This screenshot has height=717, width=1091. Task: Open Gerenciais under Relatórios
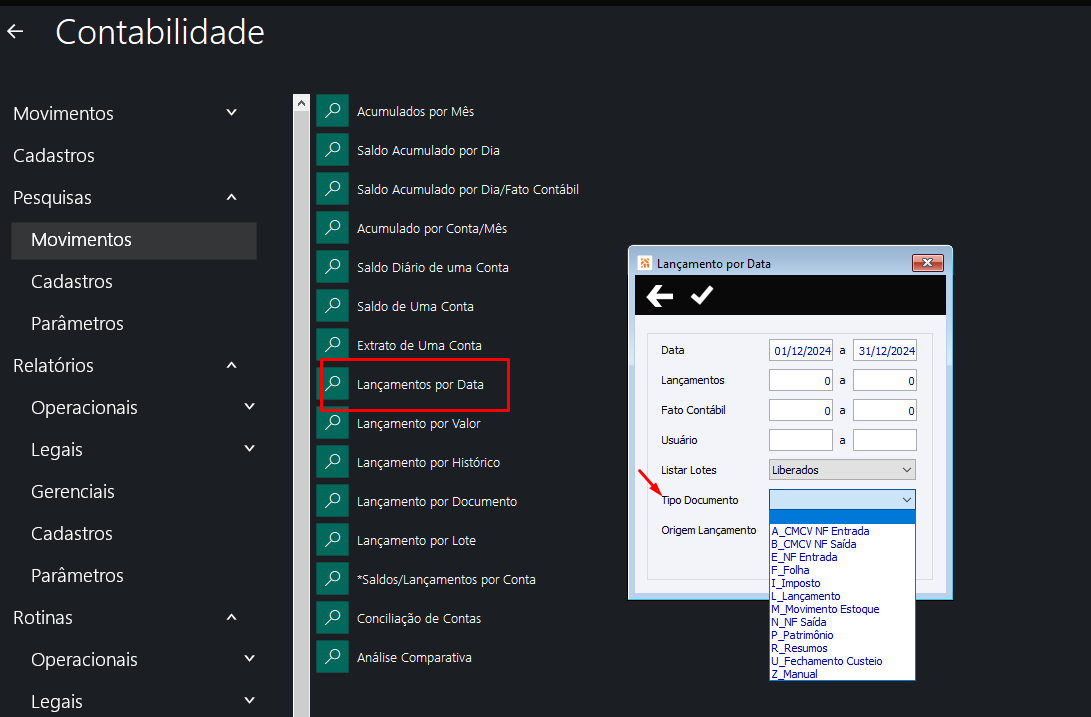coord(72,491)
